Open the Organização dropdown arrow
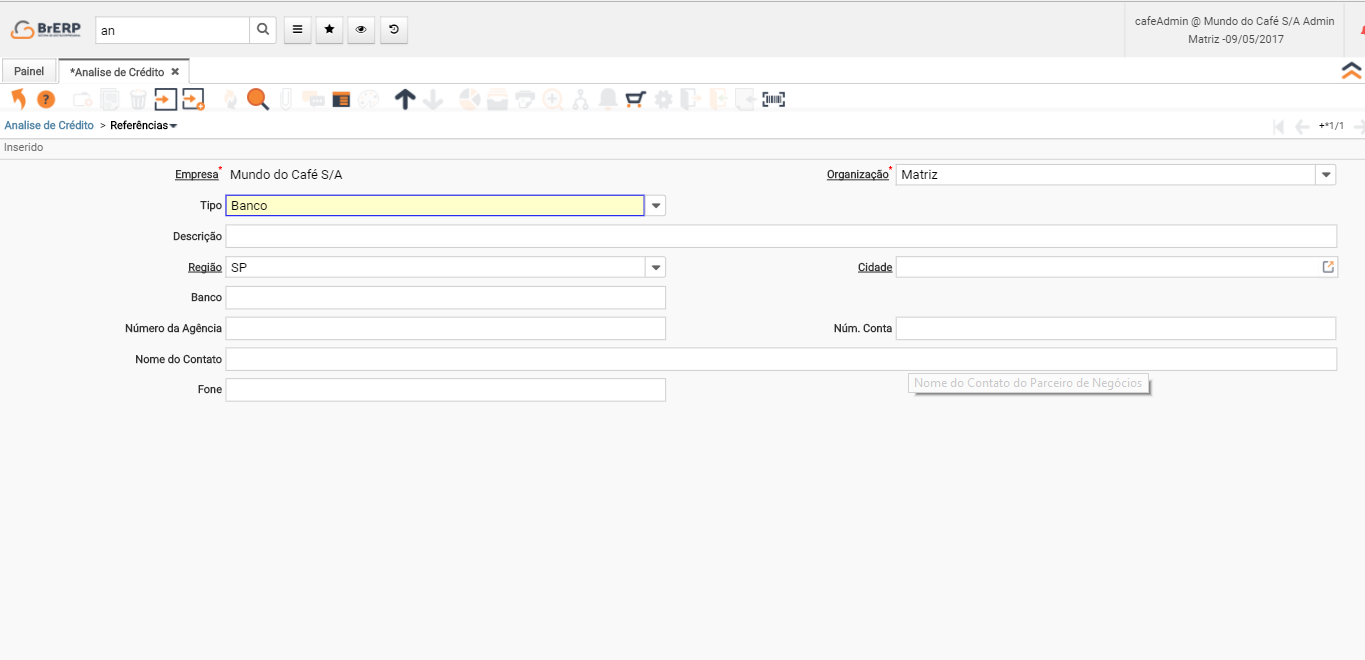This screenshot has height=660, width=1365. (1326, 175)
